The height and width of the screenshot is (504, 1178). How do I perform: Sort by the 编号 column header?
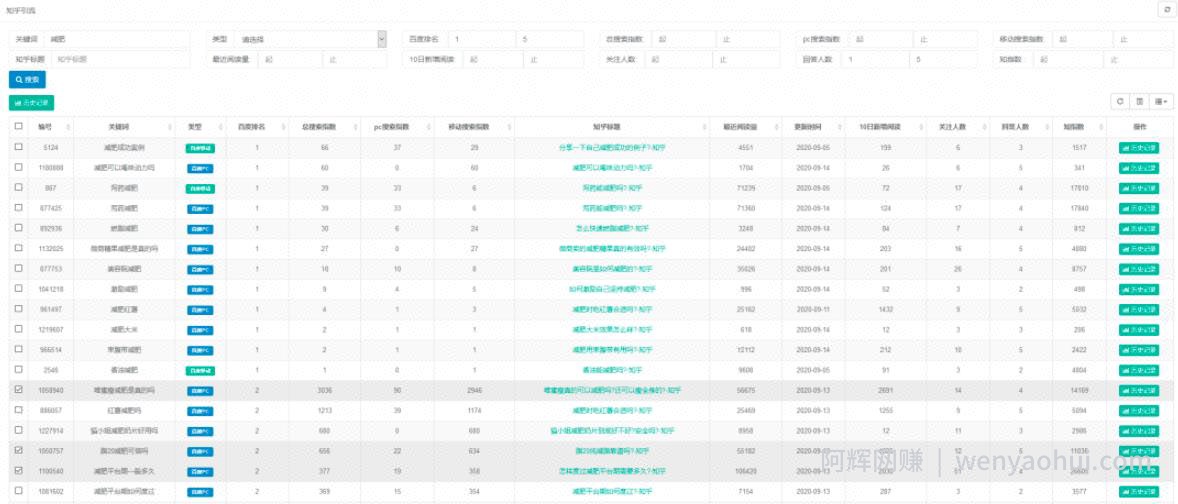(49, 127)
